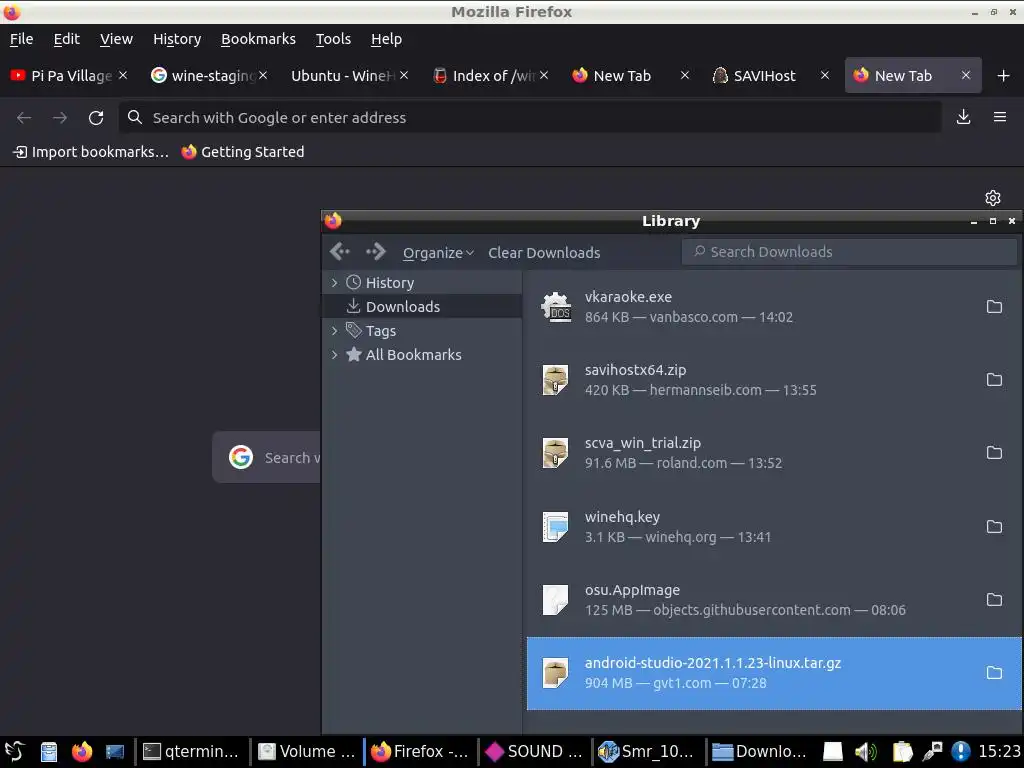Switch to SOUND taskbar window
The height and width of the screenshot is (768, 1024).
tap(534, 752)
